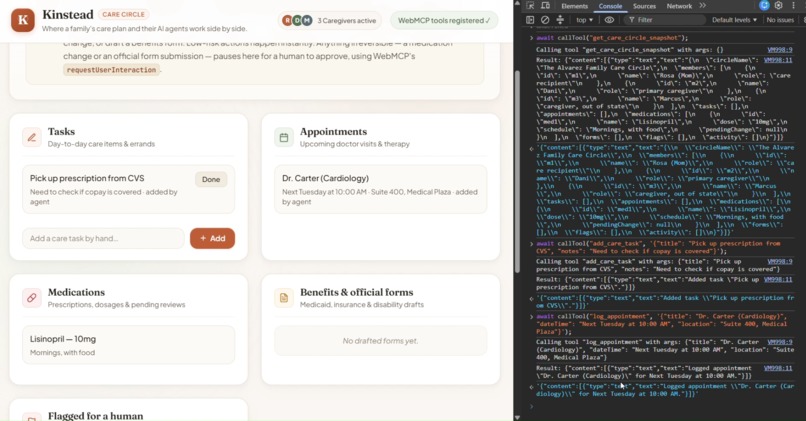Click the Kinstead K logo

[x=23, y=20]
